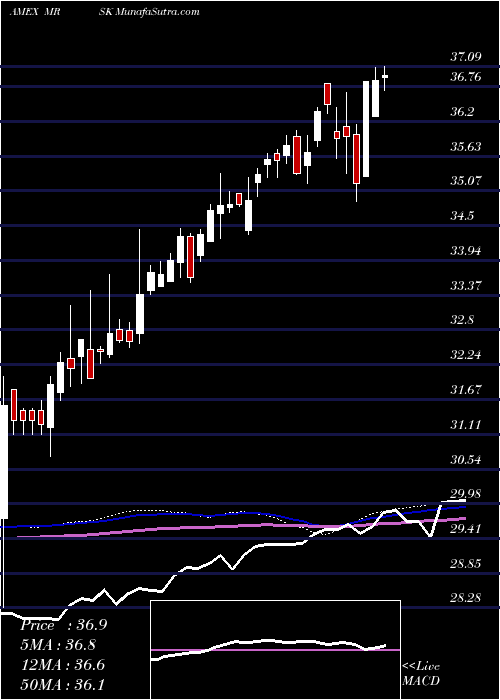Viewport: 500px width, 700px height.
Task: Click the 33.94 price axis label
Action: [466, 250]
